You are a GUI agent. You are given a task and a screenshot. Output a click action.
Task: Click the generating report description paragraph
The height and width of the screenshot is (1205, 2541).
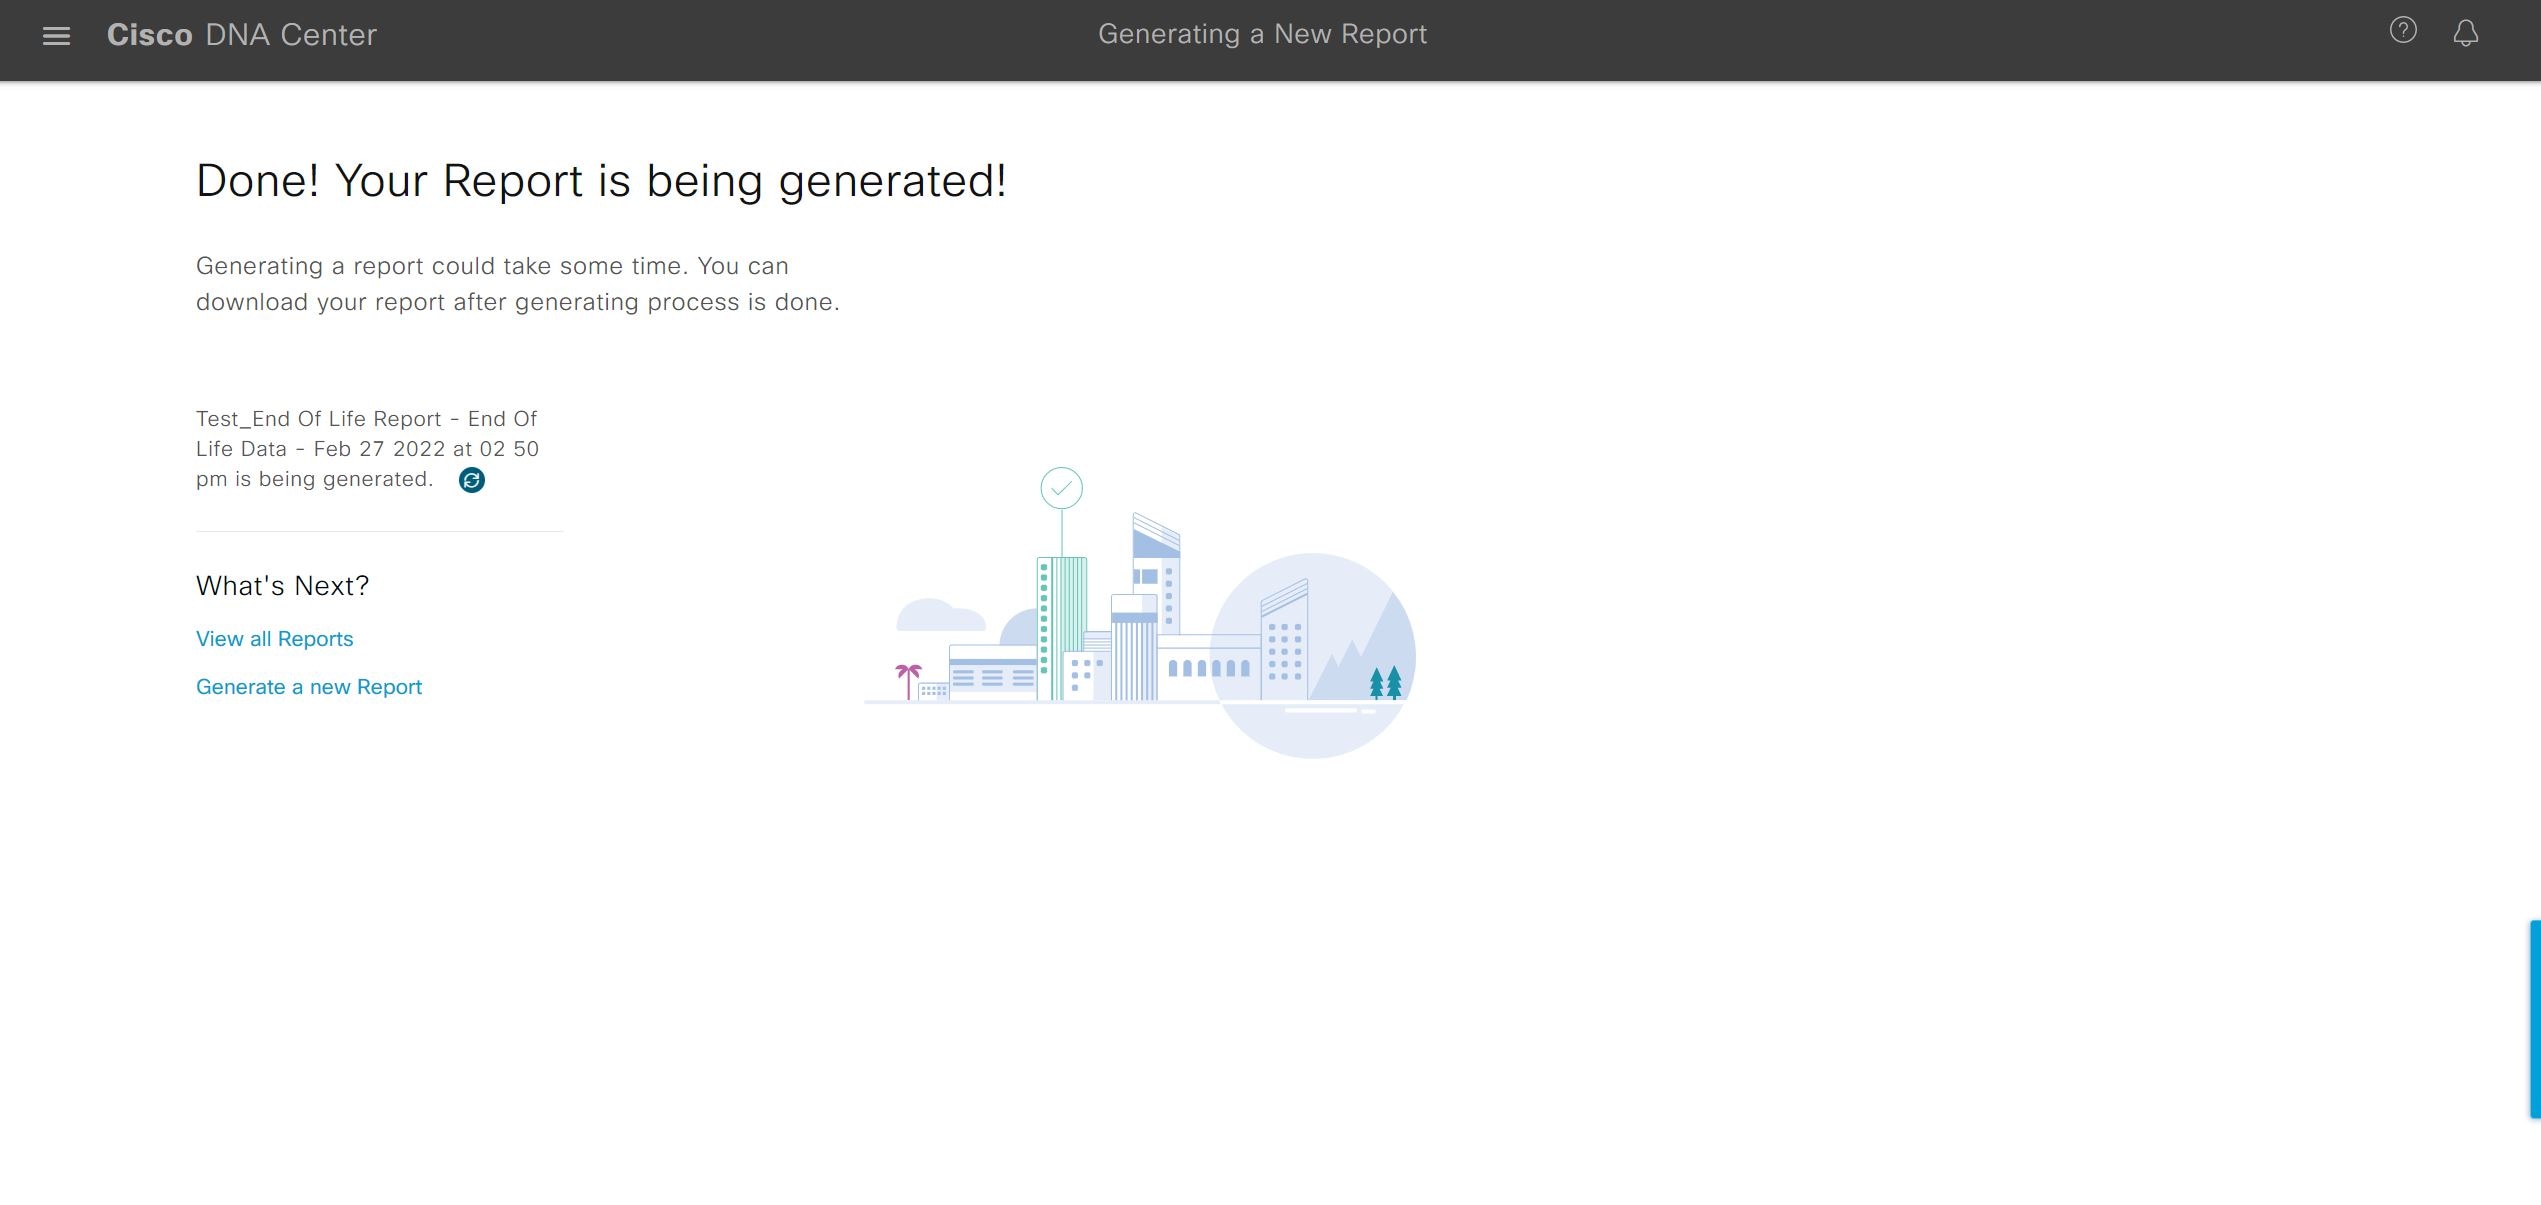(x=517, y=284)
